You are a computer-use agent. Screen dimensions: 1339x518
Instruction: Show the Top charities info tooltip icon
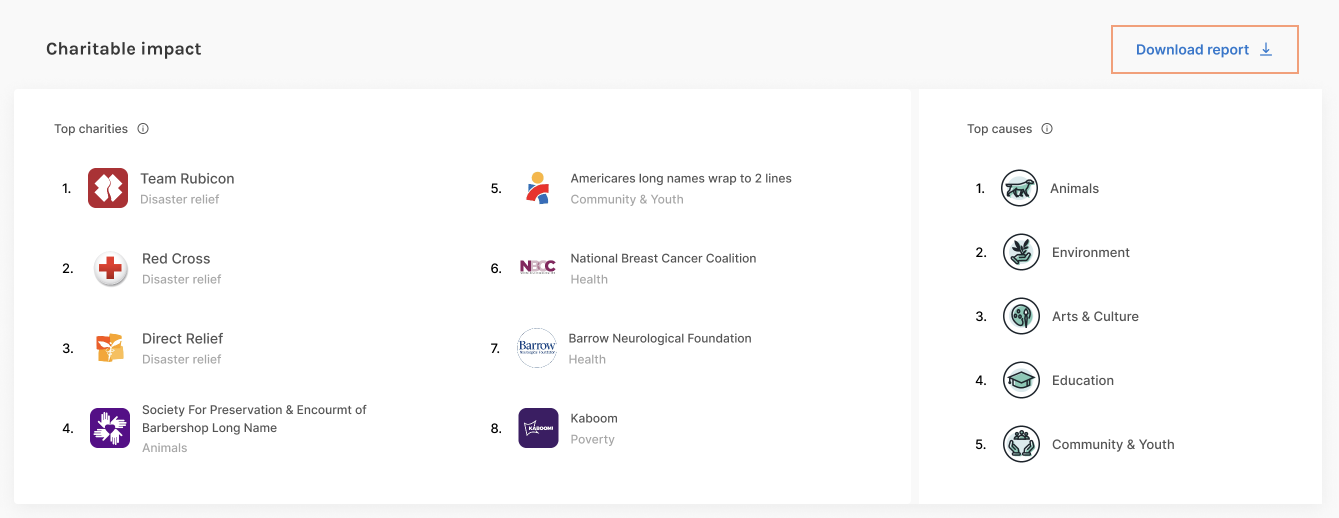(143, 129)
